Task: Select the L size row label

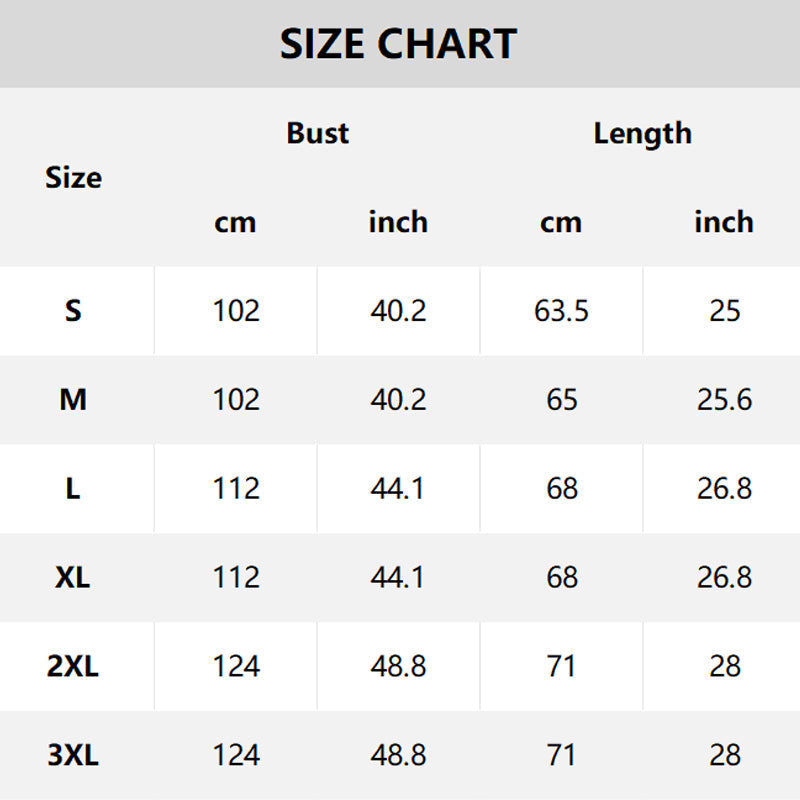Action: click(73, 489)
